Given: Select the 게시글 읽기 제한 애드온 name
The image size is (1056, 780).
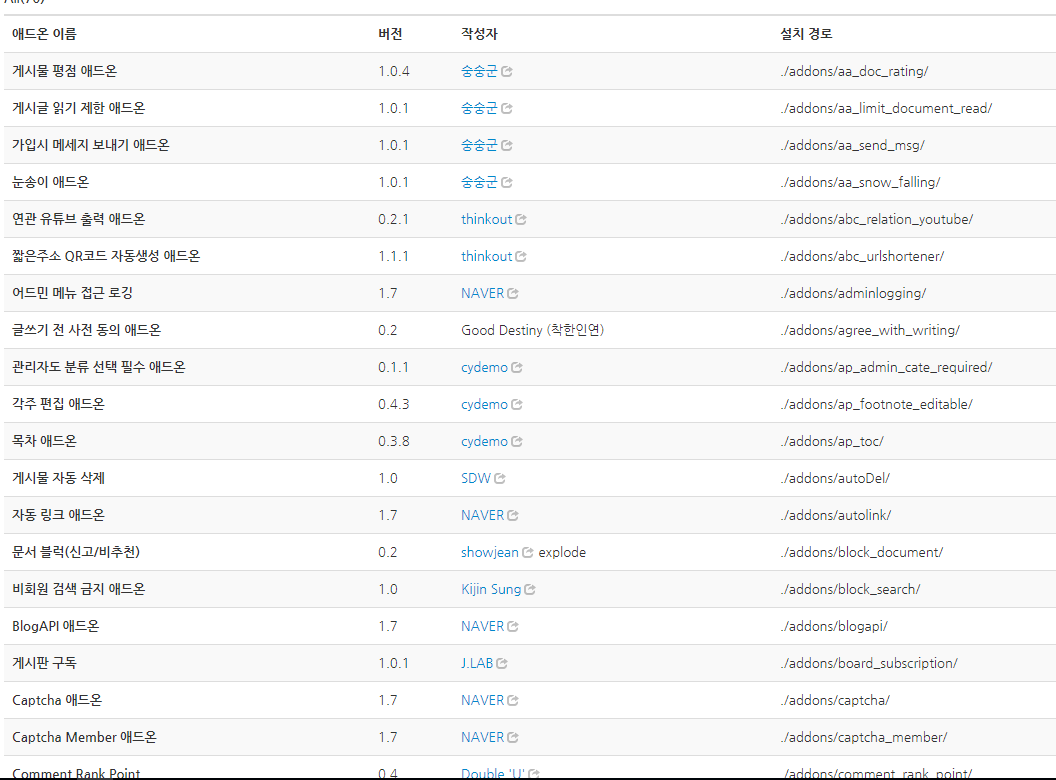Looking at the screenshot, I should tap(78, 108).
